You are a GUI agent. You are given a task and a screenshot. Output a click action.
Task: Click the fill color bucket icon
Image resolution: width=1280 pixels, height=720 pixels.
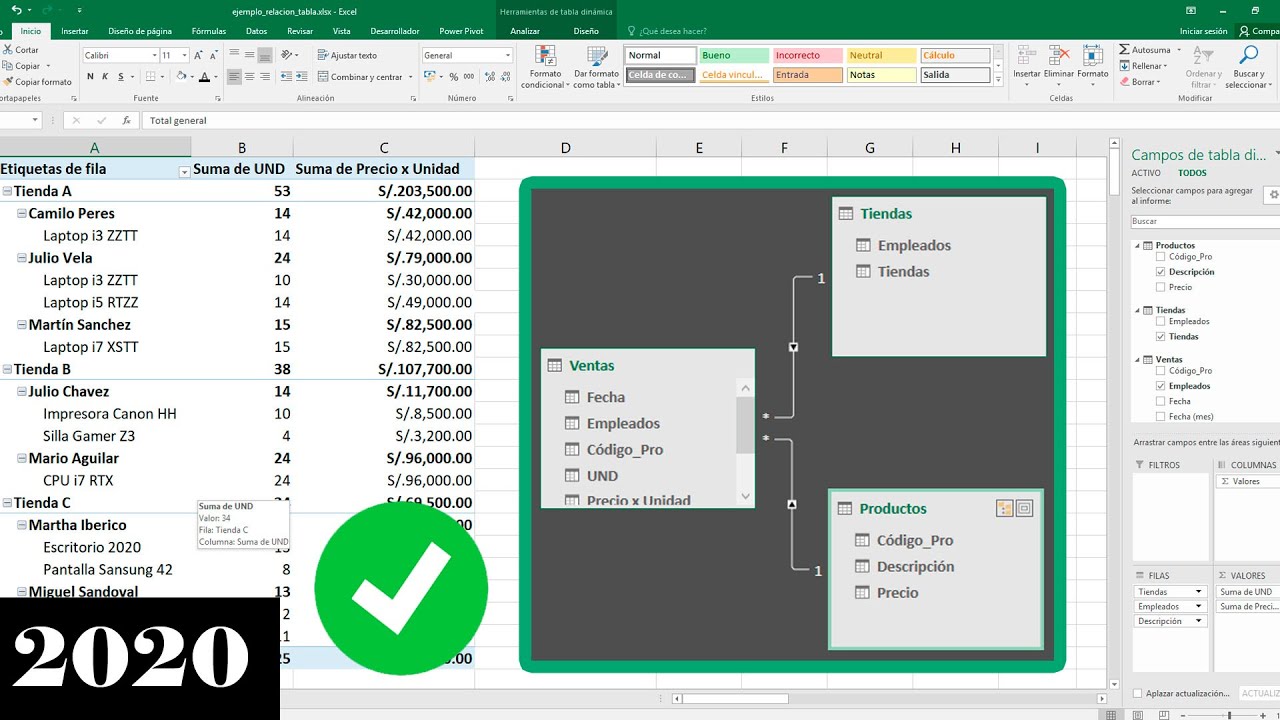[181, 77]
